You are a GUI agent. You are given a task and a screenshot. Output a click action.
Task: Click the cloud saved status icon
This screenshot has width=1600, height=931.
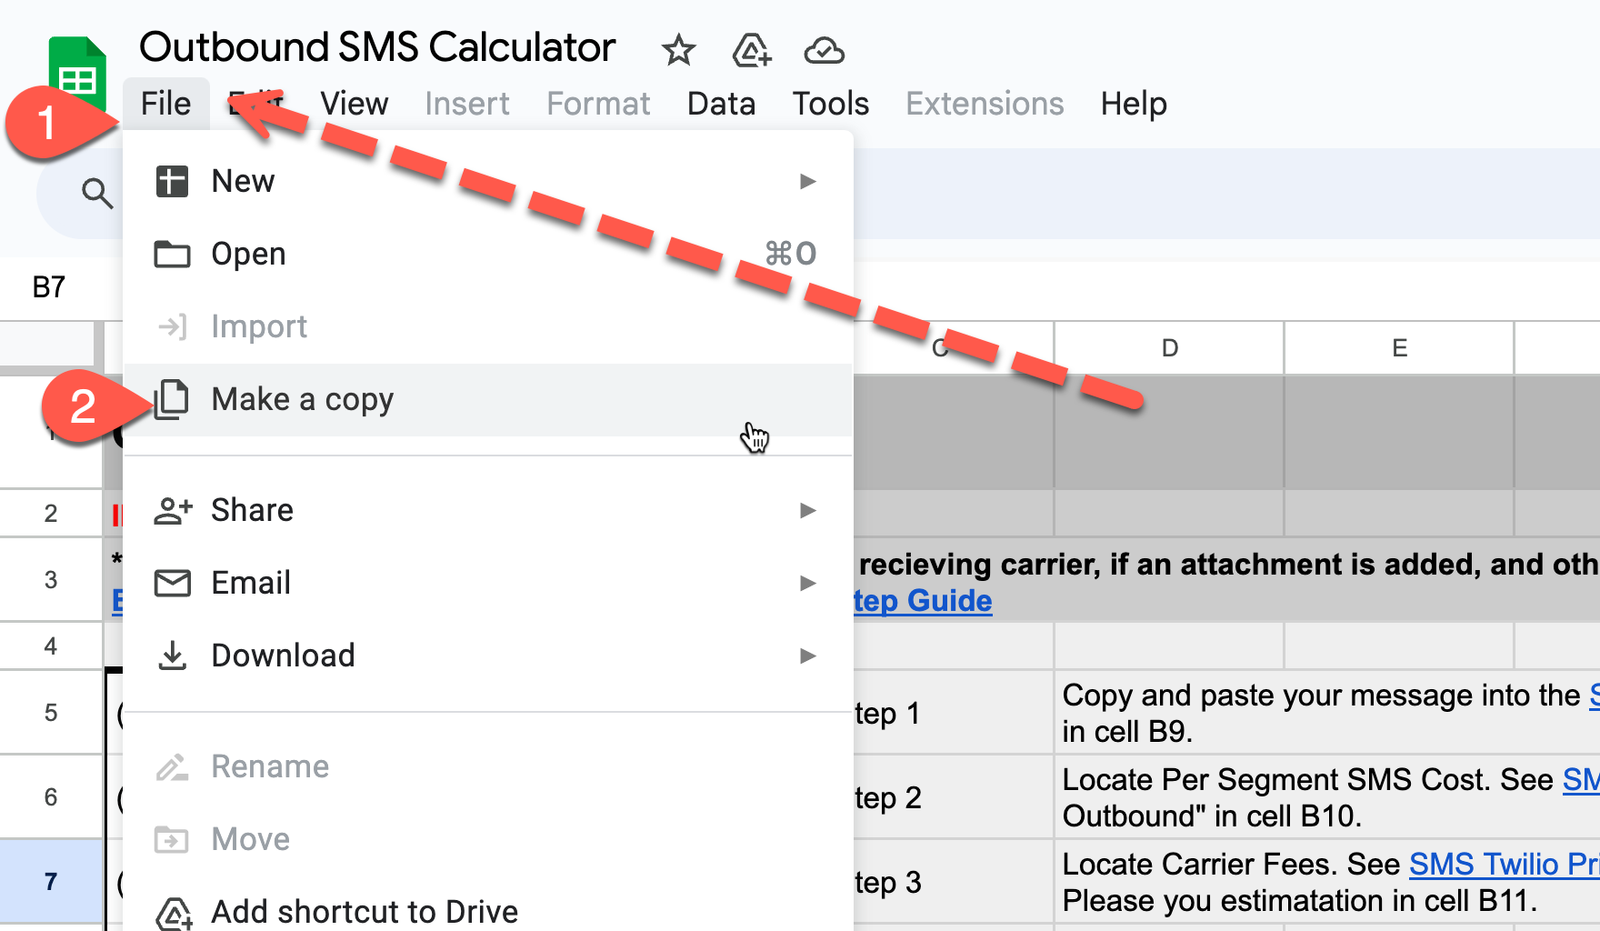824,50
